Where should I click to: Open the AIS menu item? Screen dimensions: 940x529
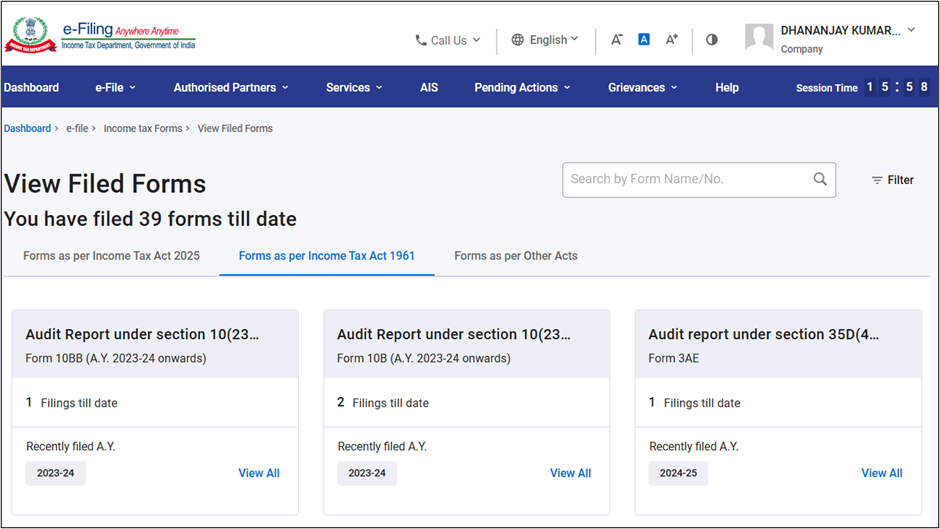[x=429, y=88]
